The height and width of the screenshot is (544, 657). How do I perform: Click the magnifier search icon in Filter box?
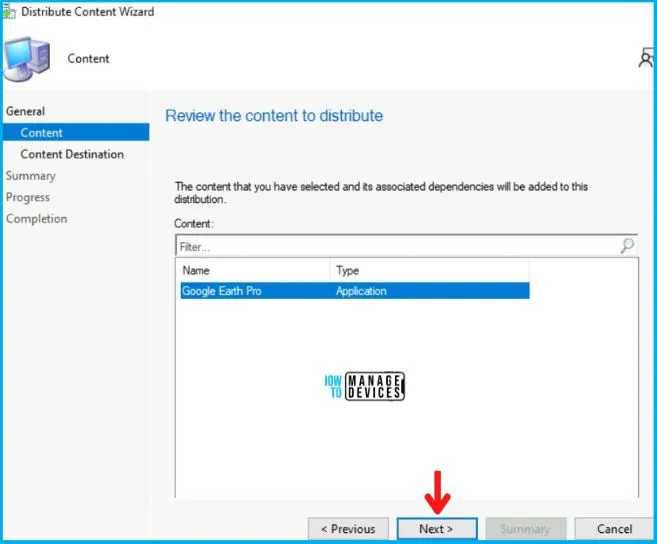[x=627, y=246]
